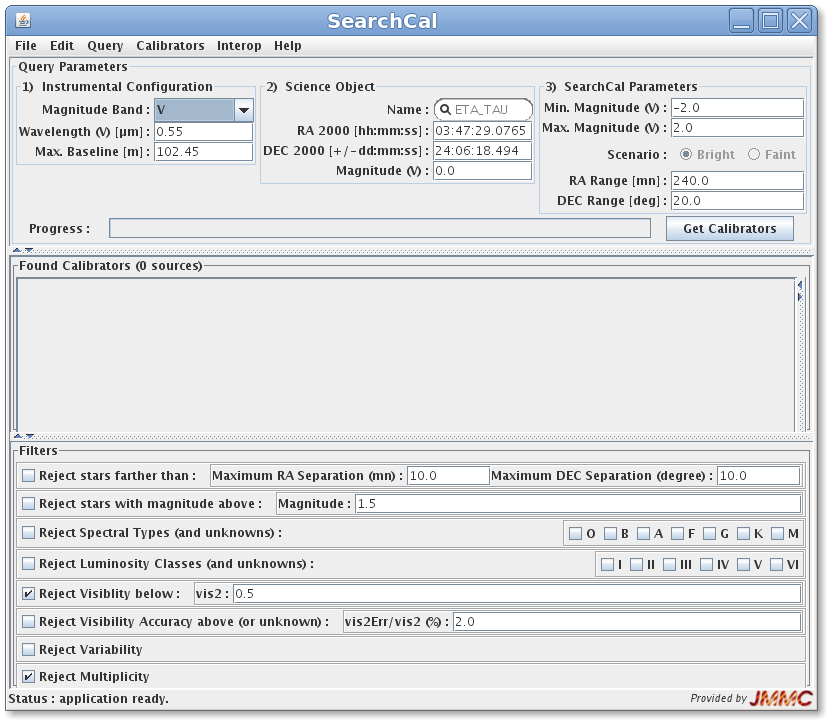The image size is (827, 720).
Task: Check luminosity class II checkbox
Action: (x=637, y=565)
